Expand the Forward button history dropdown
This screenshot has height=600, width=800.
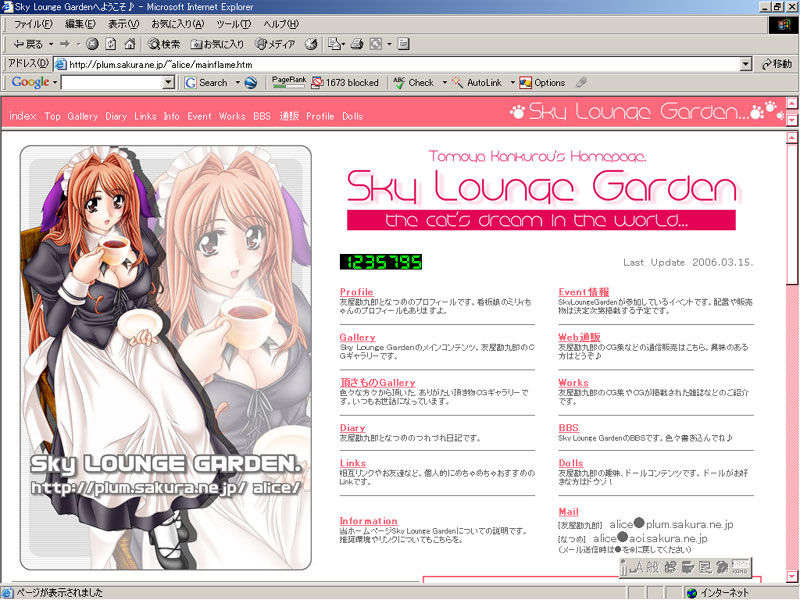point(78,44)
